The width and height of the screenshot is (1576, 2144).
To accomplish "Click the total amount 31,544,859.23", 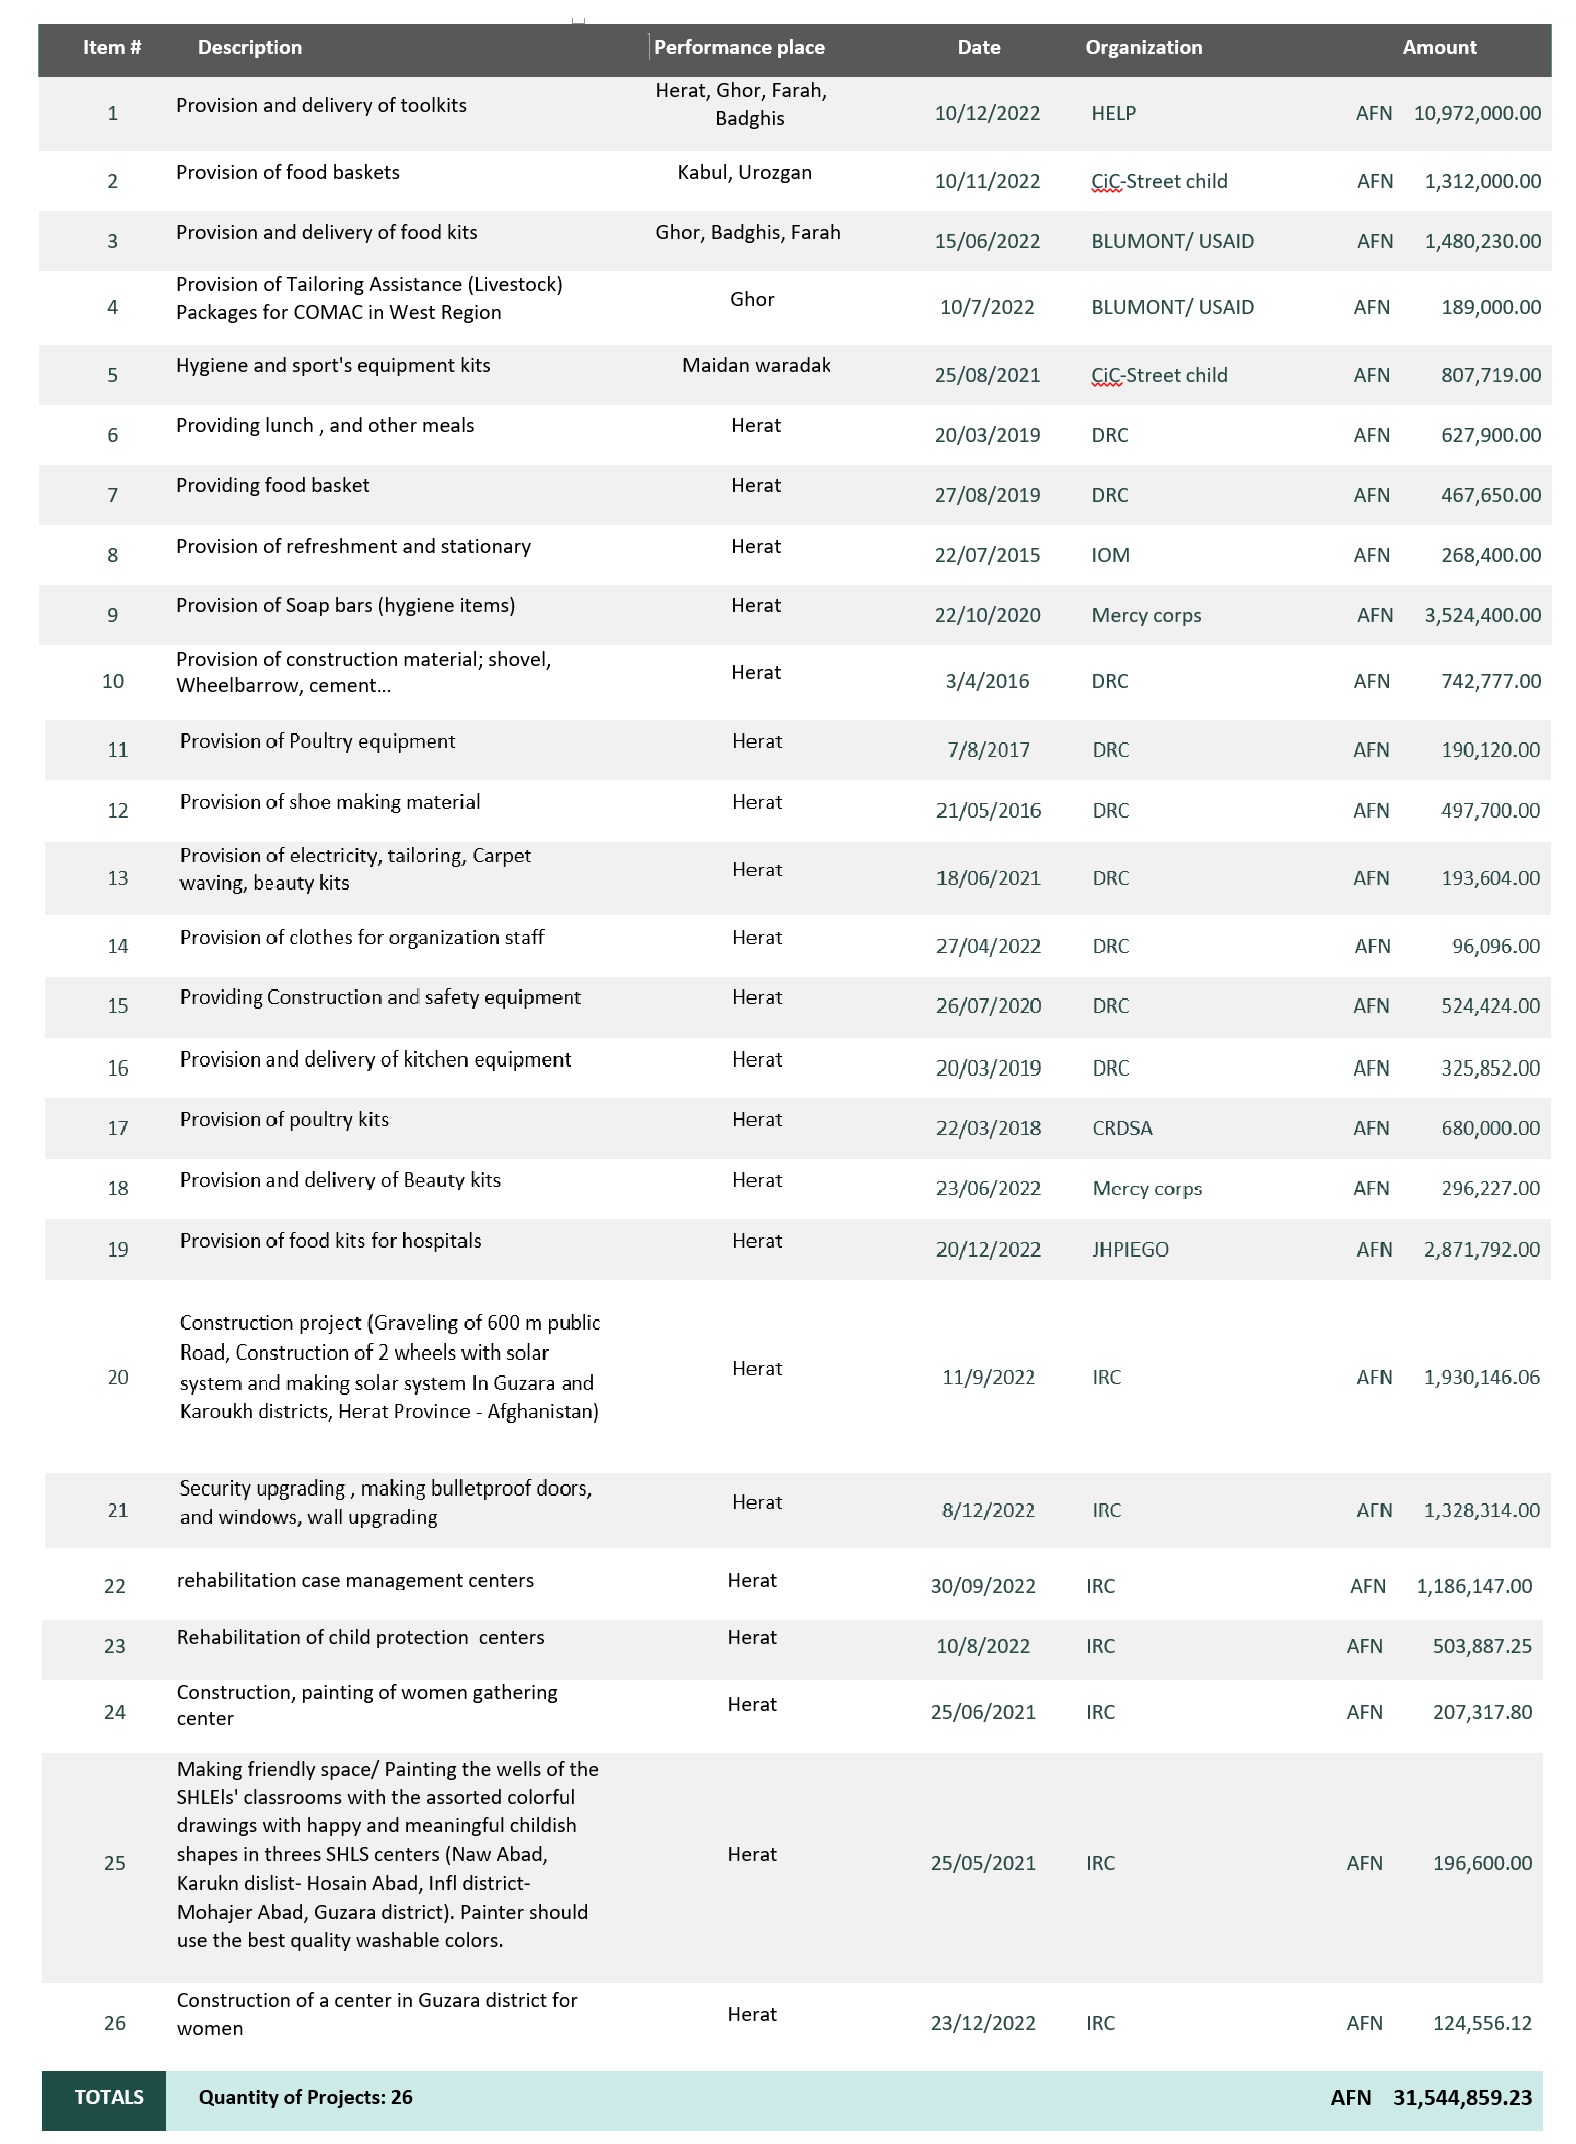I will pyautogui.click(x=1461, y=2097).
